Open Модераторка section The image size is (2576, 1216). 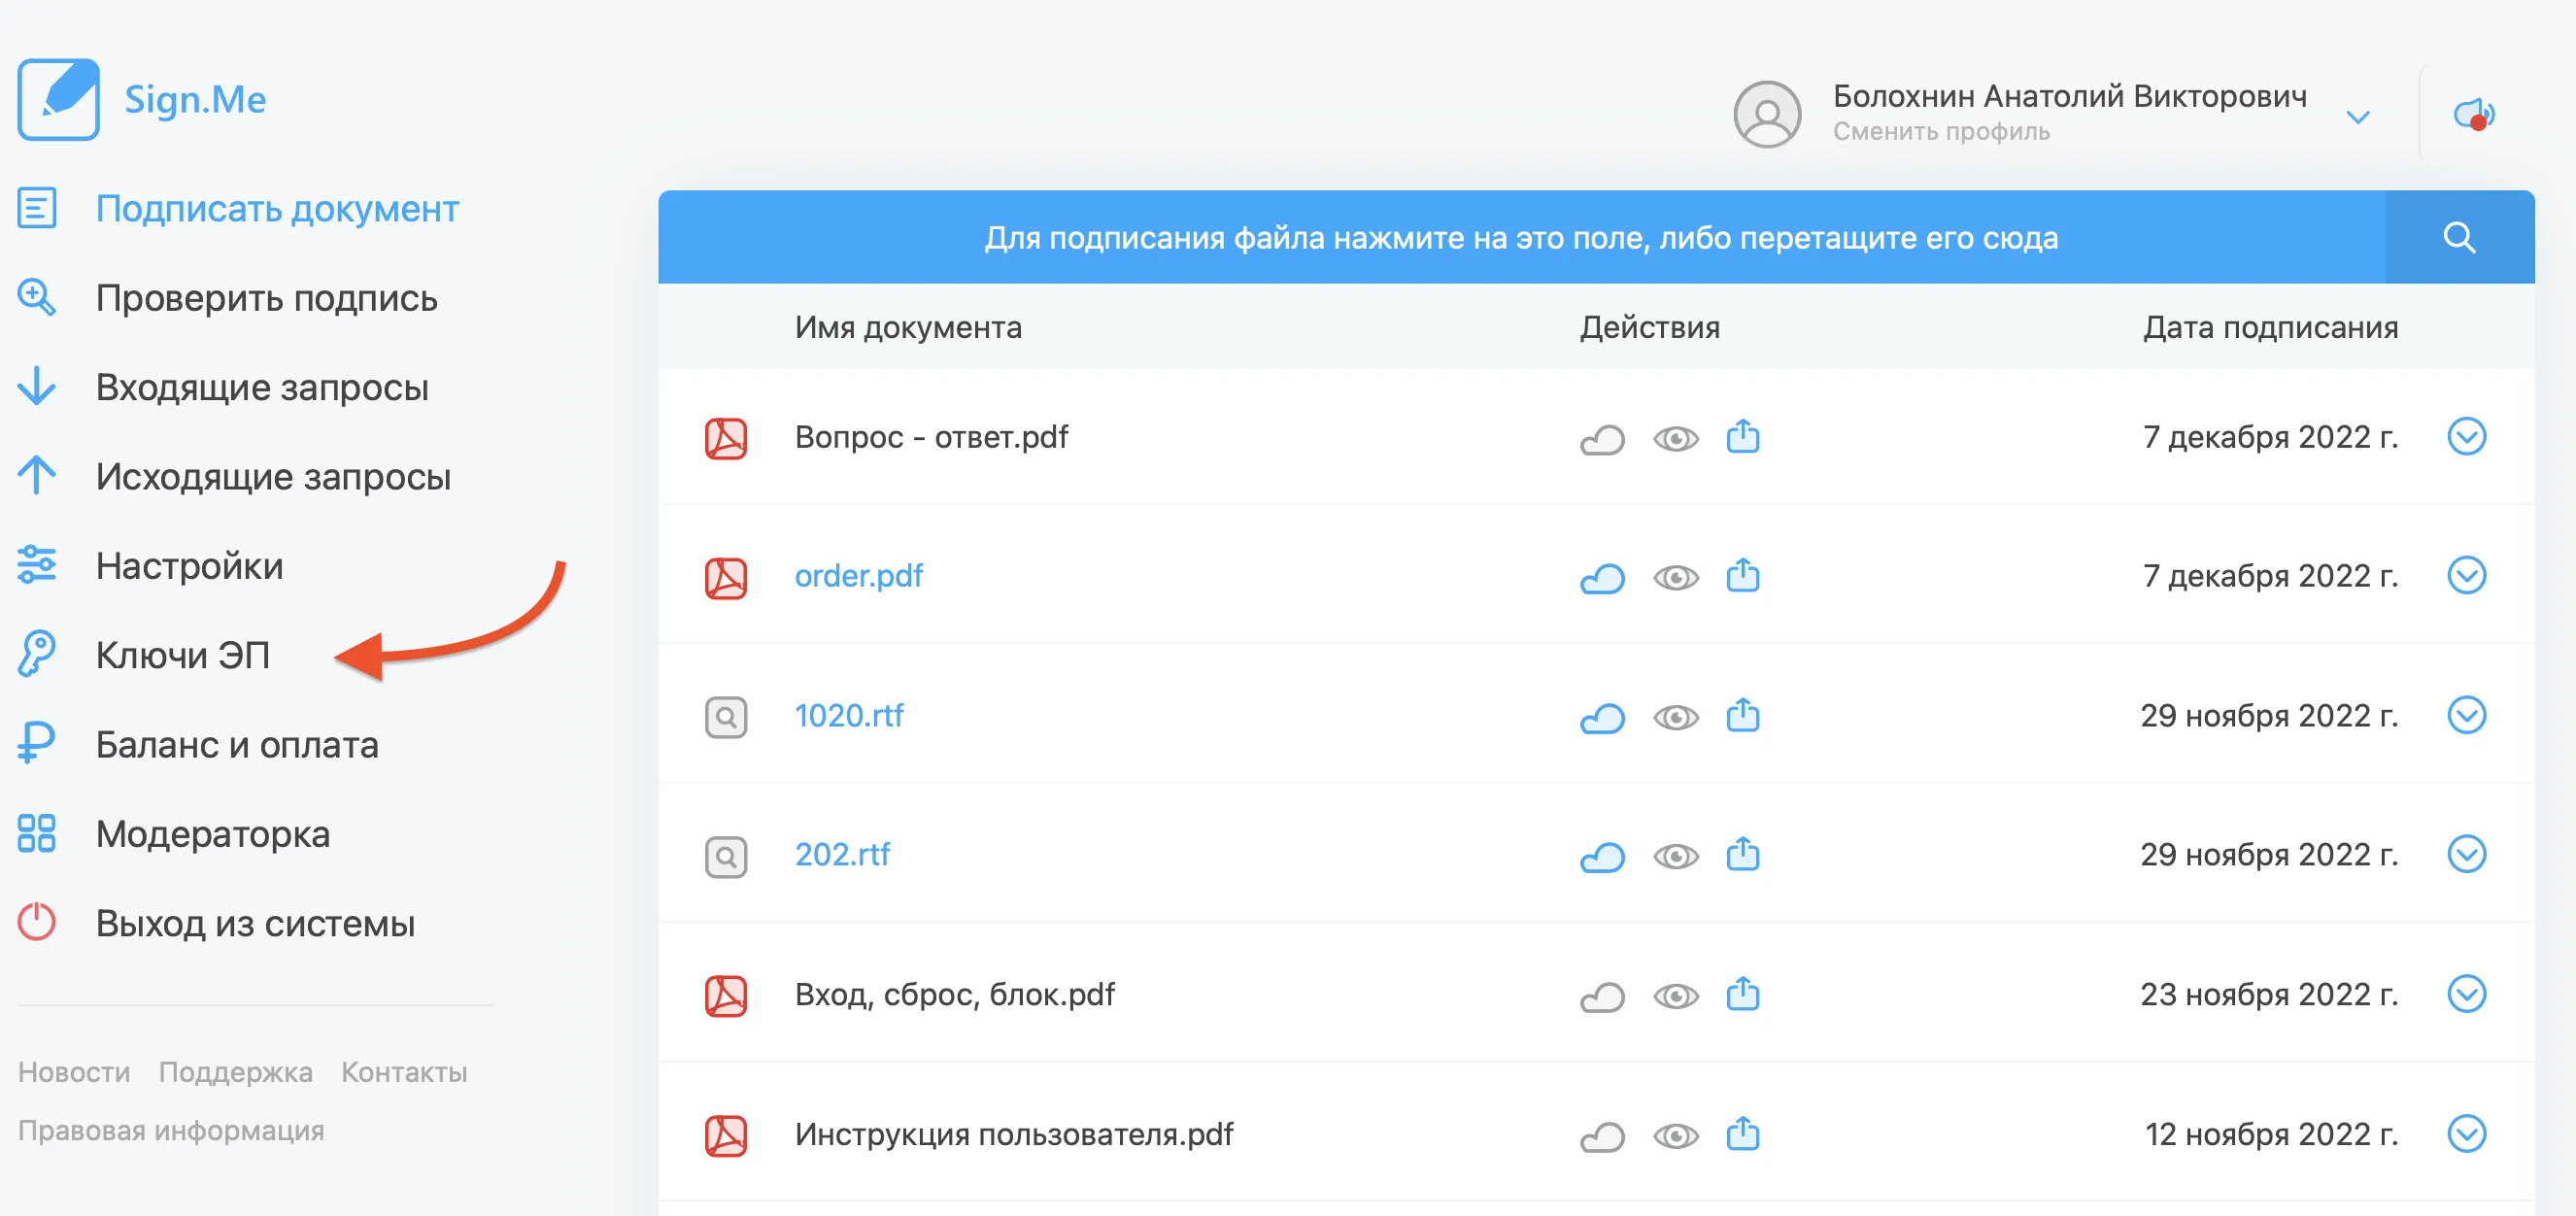(213, 833)
